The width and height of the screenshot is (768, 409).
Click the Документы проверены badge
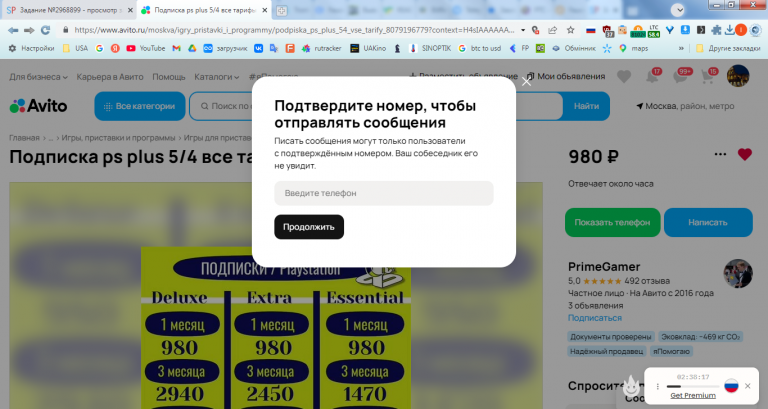[610, 337]
